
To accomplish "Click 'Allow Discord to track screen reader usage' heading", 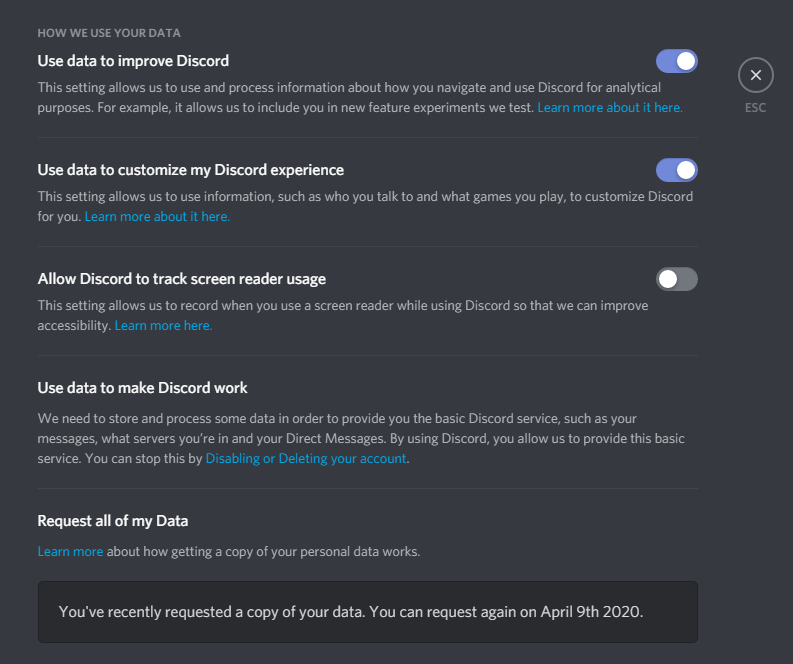I will click(181, 279).
